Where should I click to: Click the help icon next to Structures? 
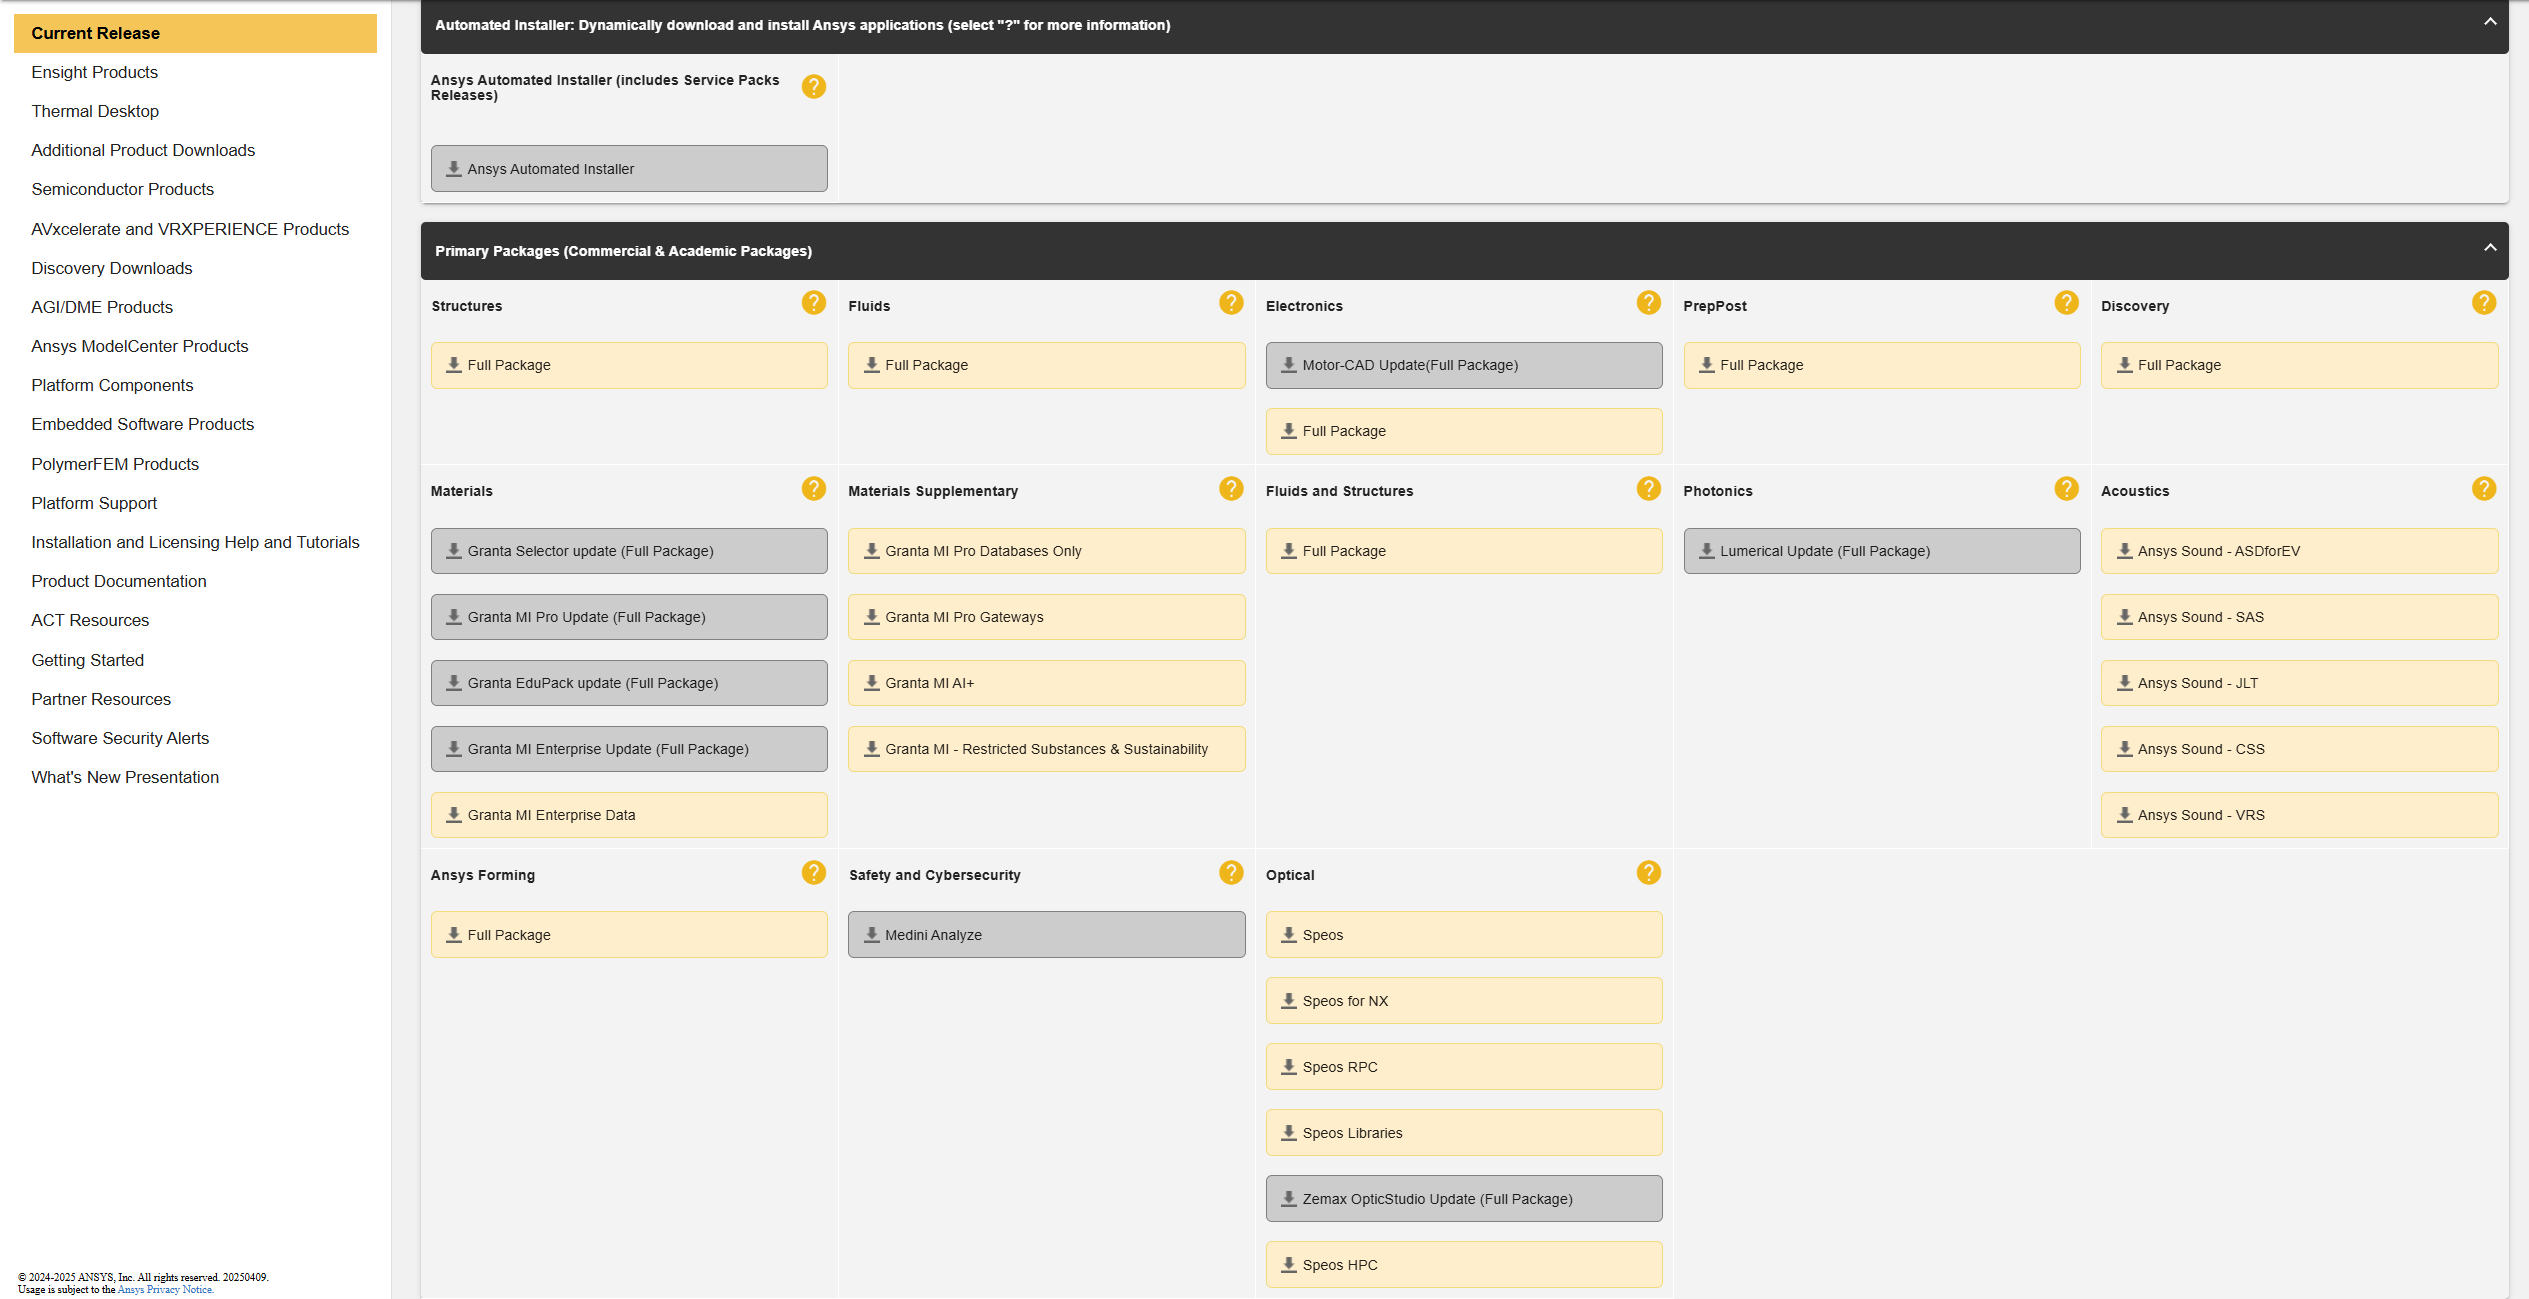(813, 303)
